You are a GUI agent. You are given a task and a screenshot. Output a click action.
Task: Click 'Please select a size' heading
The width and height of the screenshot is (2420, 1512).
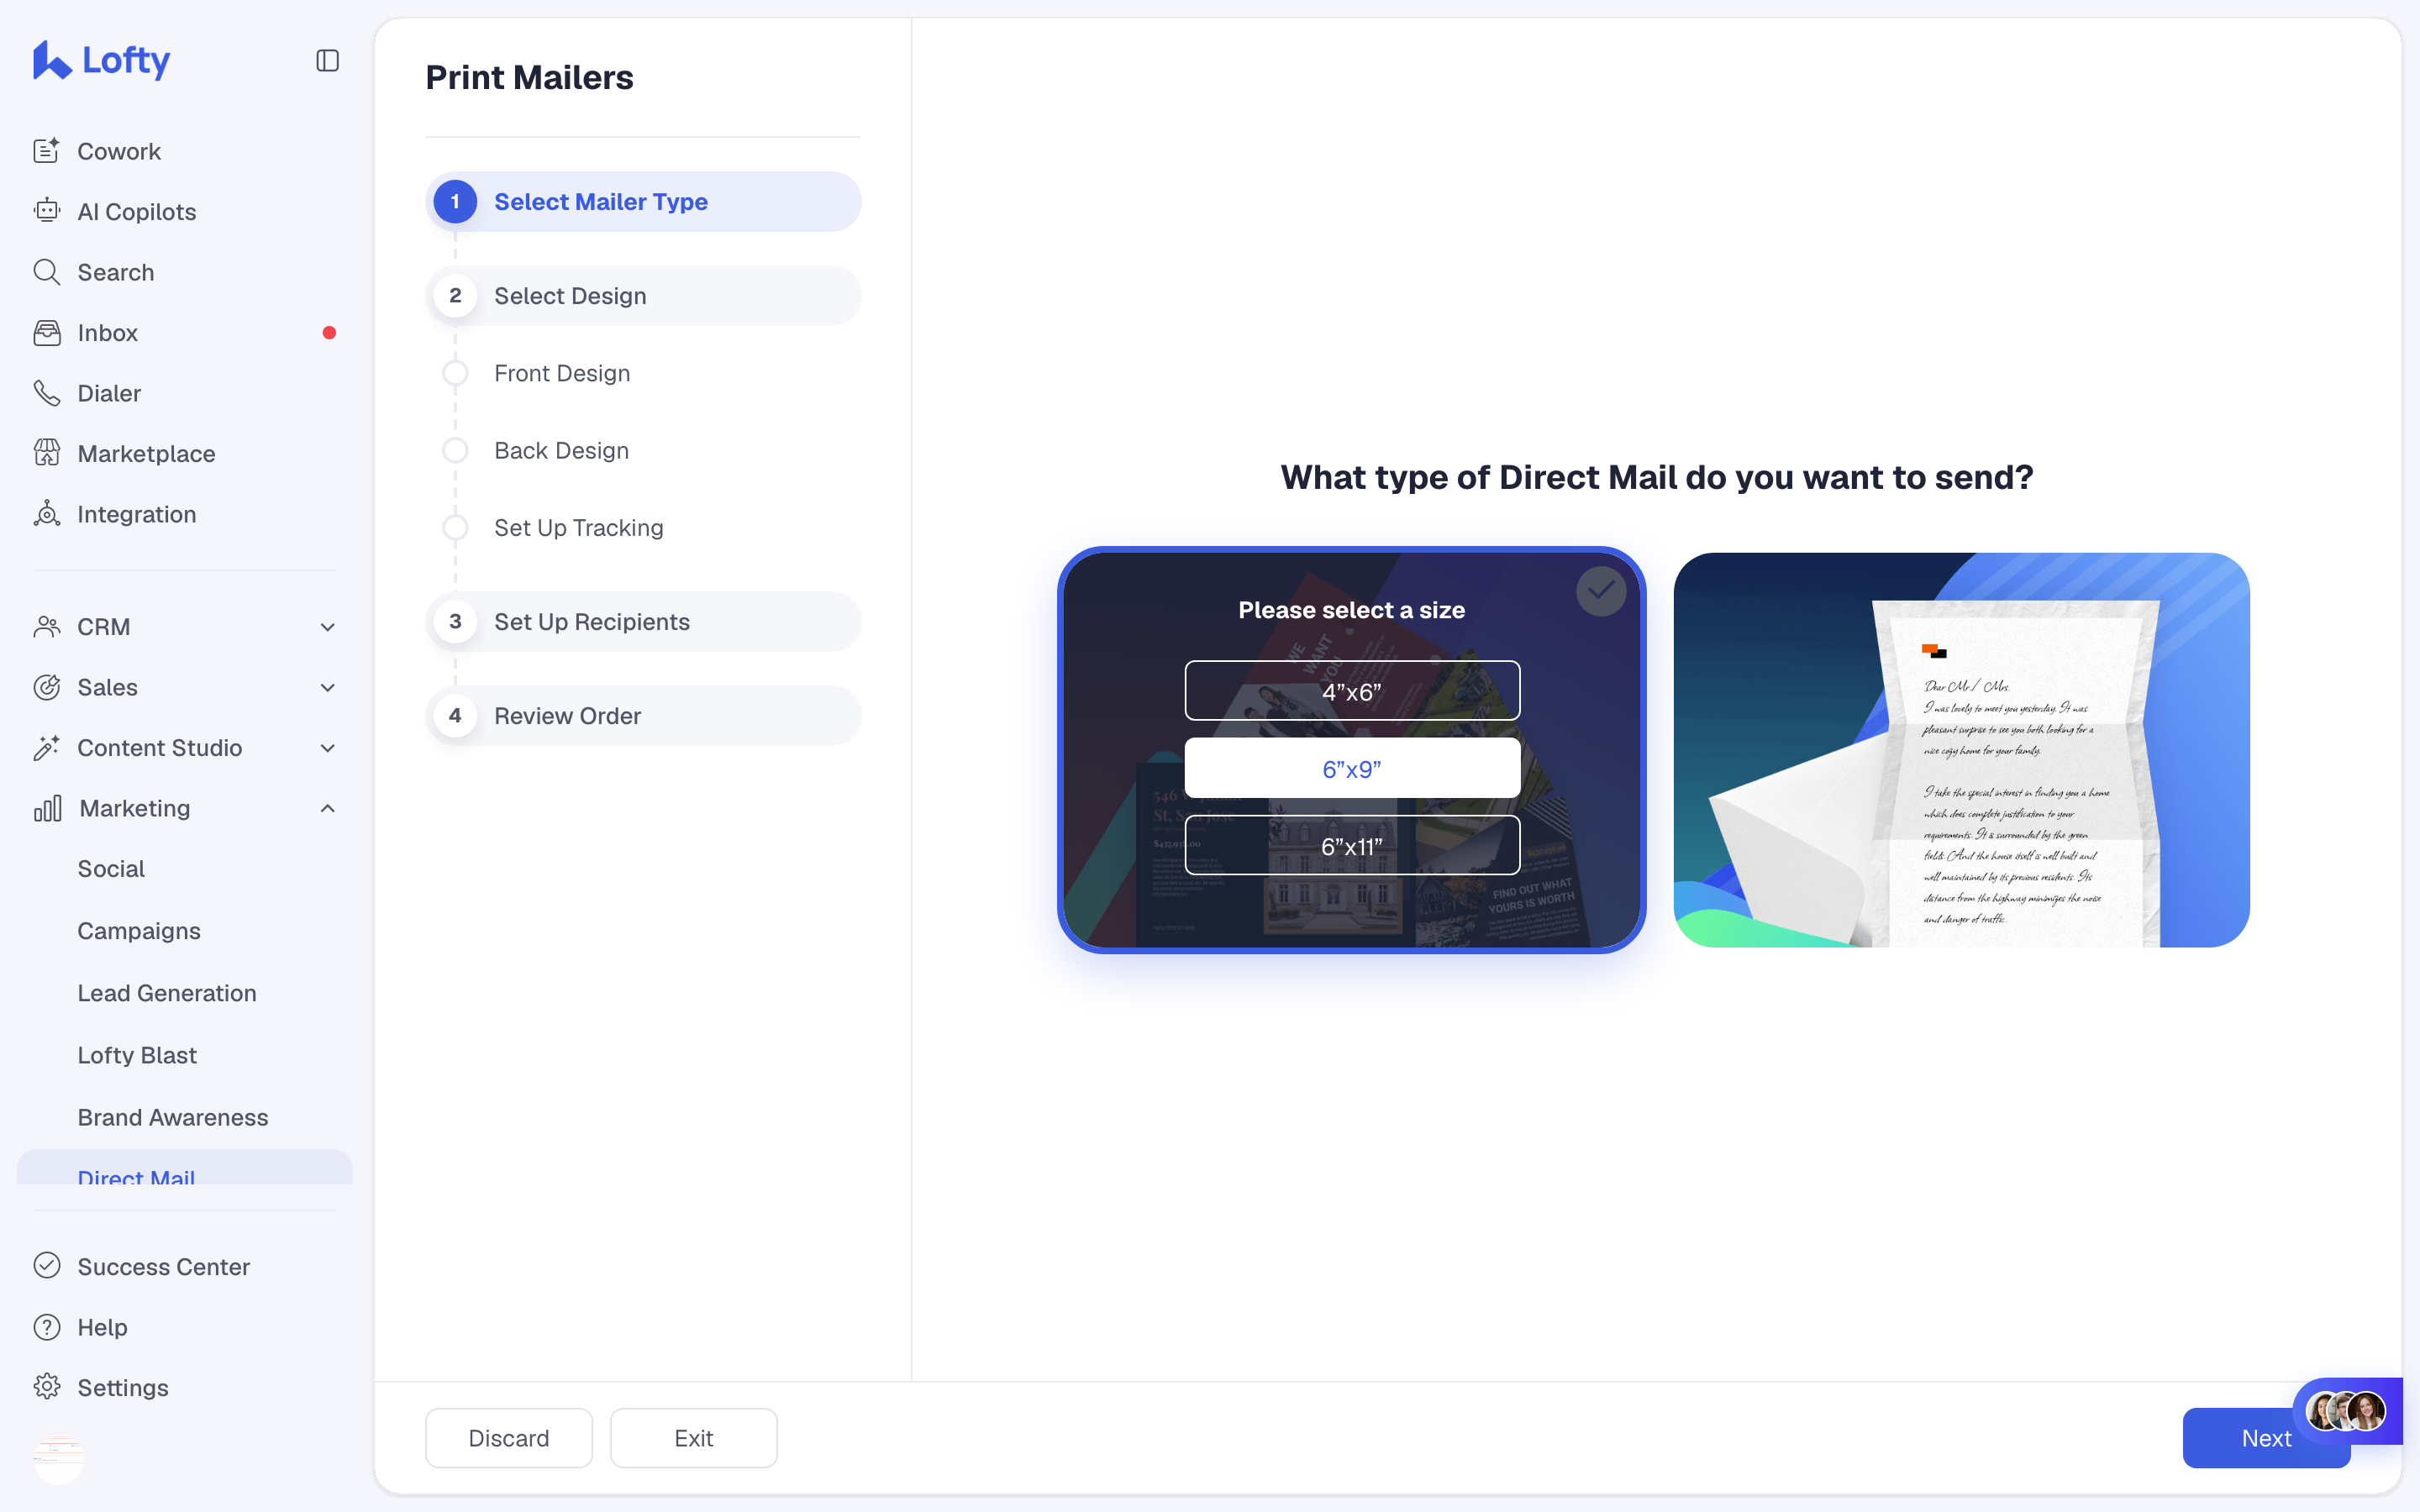click(x=1352, y=610)
